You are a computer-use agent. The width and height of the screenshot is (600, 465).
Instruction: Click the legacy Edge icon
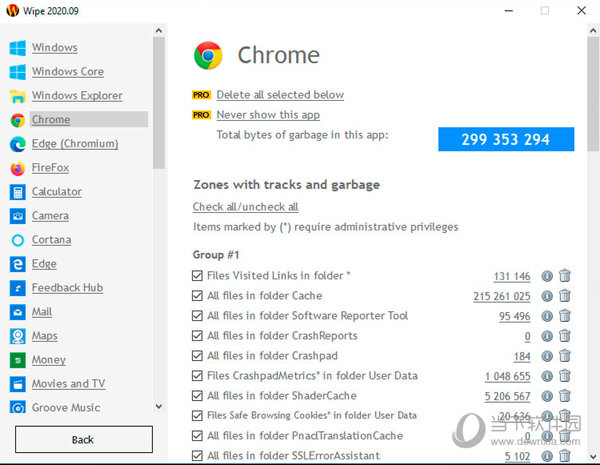(18, 264)
